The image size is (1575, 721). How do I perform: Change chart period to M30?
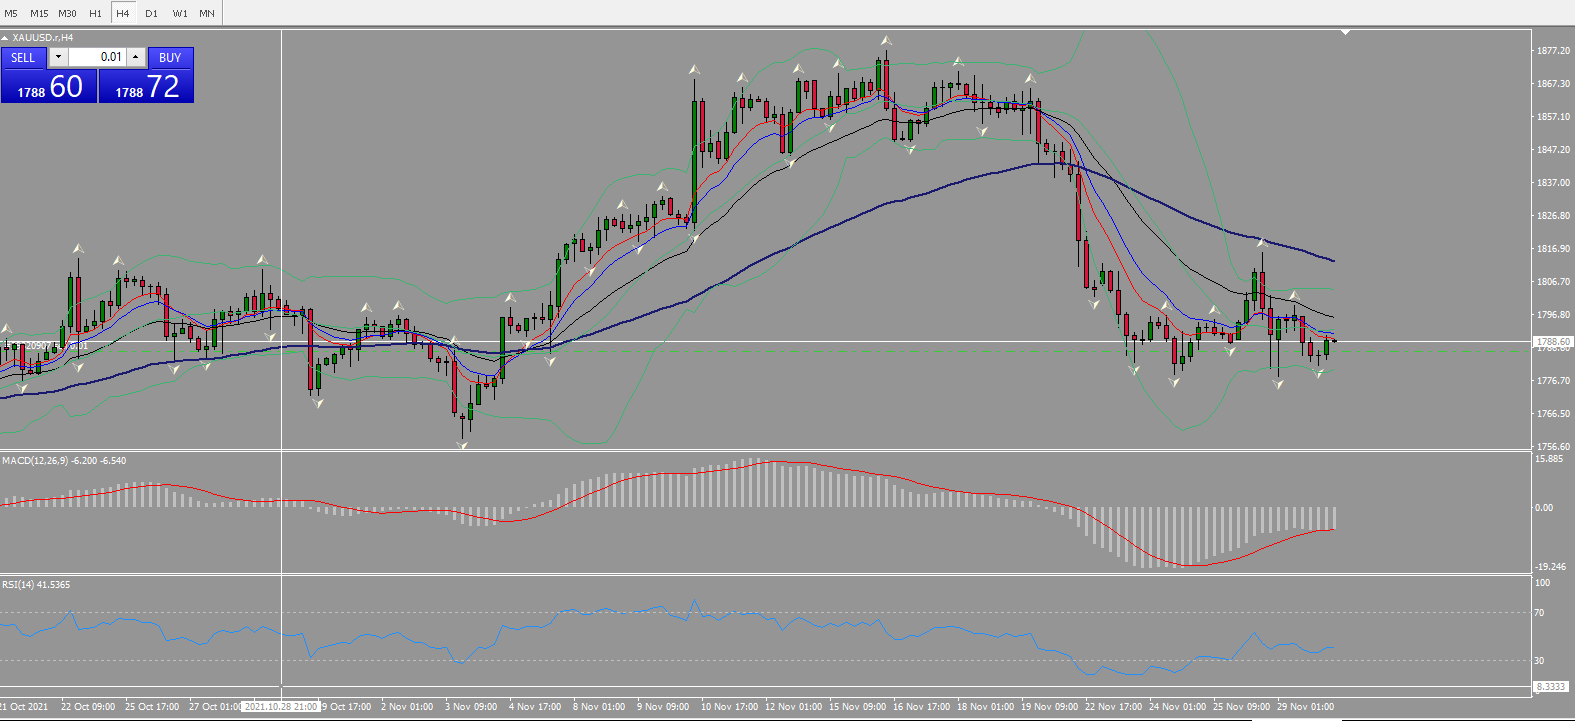coord(67,13)
